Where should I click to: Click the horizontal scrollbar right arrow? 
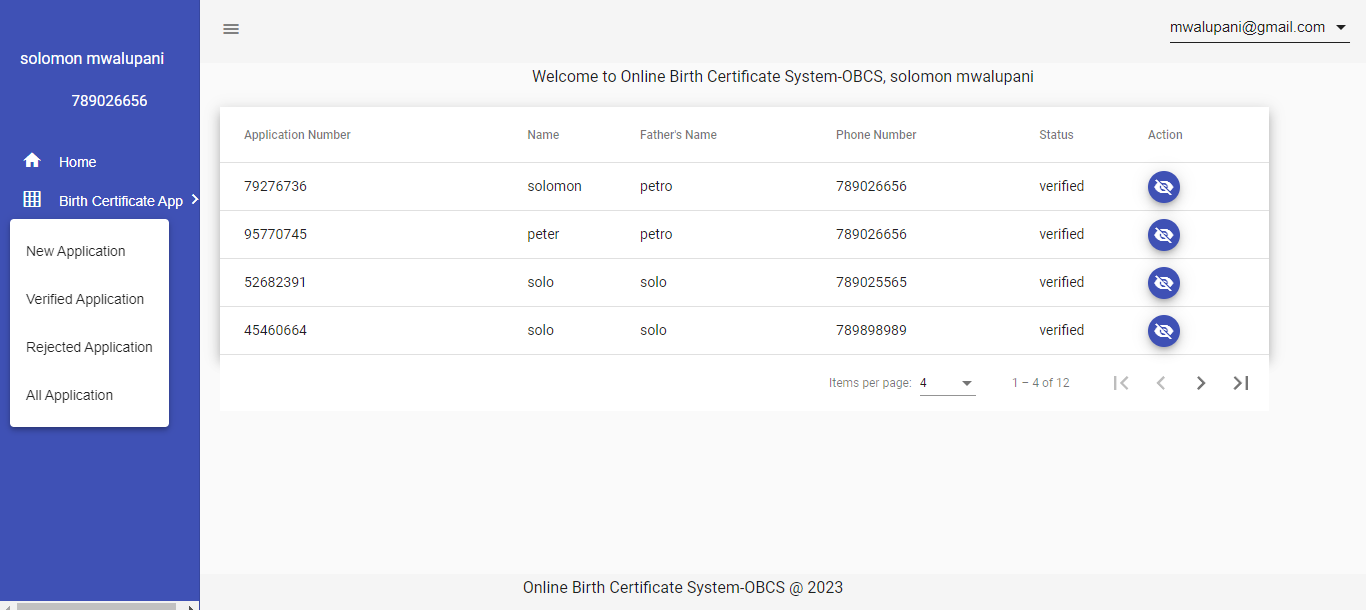pos(194,605)
